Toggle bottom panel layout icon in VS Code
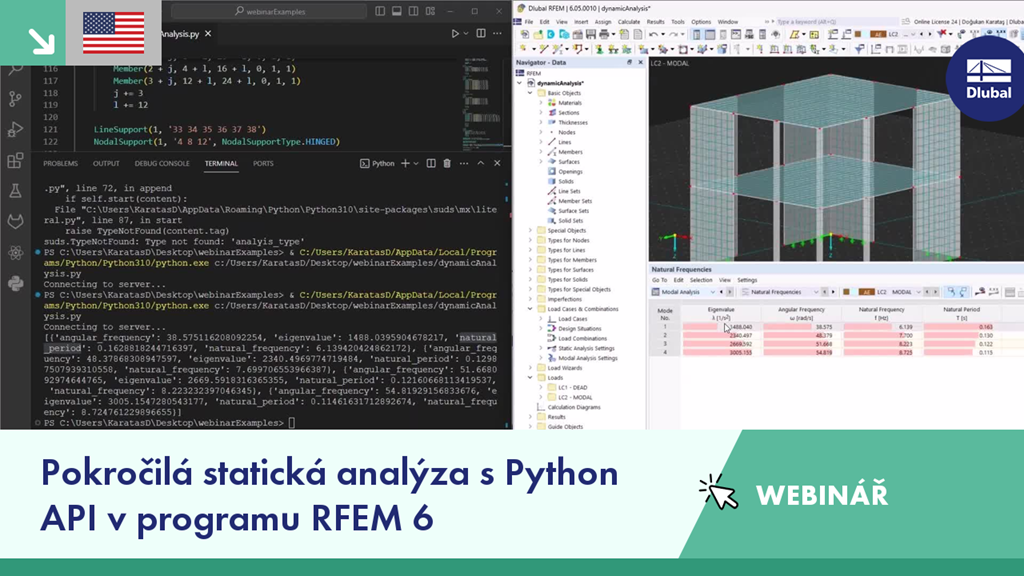Image resolution: width=1024 pixels, height=576 pixels. (x=396, y=11)
